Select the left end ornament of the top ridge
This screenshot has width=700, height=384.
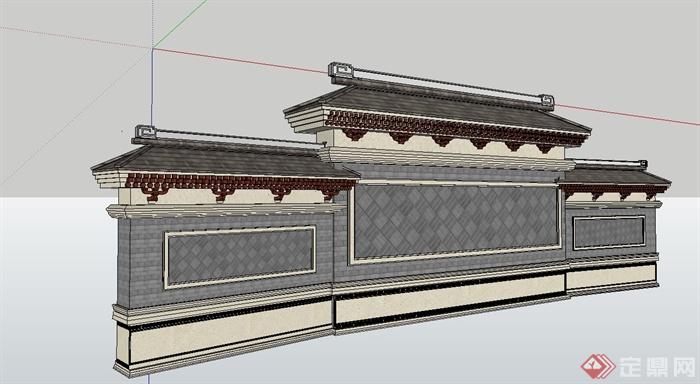coord(340,71)
